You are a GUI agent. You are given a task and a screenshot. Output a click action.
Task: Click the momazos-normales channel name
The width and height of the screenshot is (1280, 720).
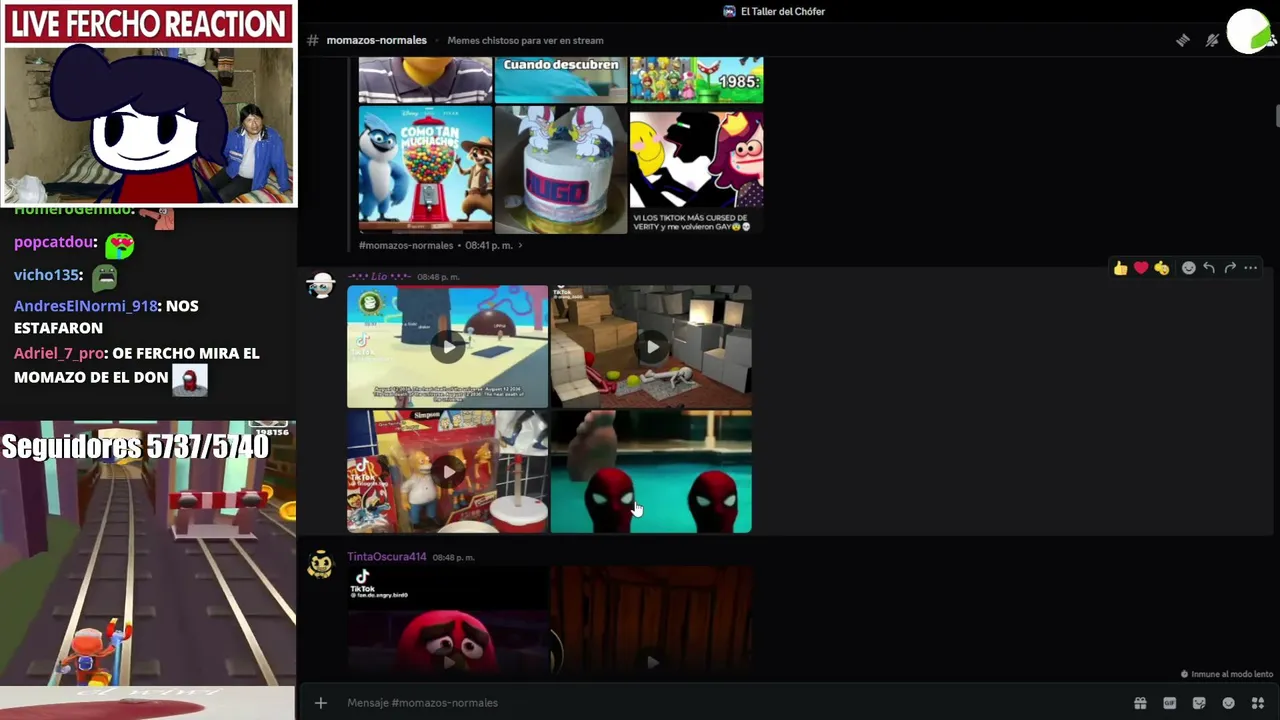click(376, 40)
